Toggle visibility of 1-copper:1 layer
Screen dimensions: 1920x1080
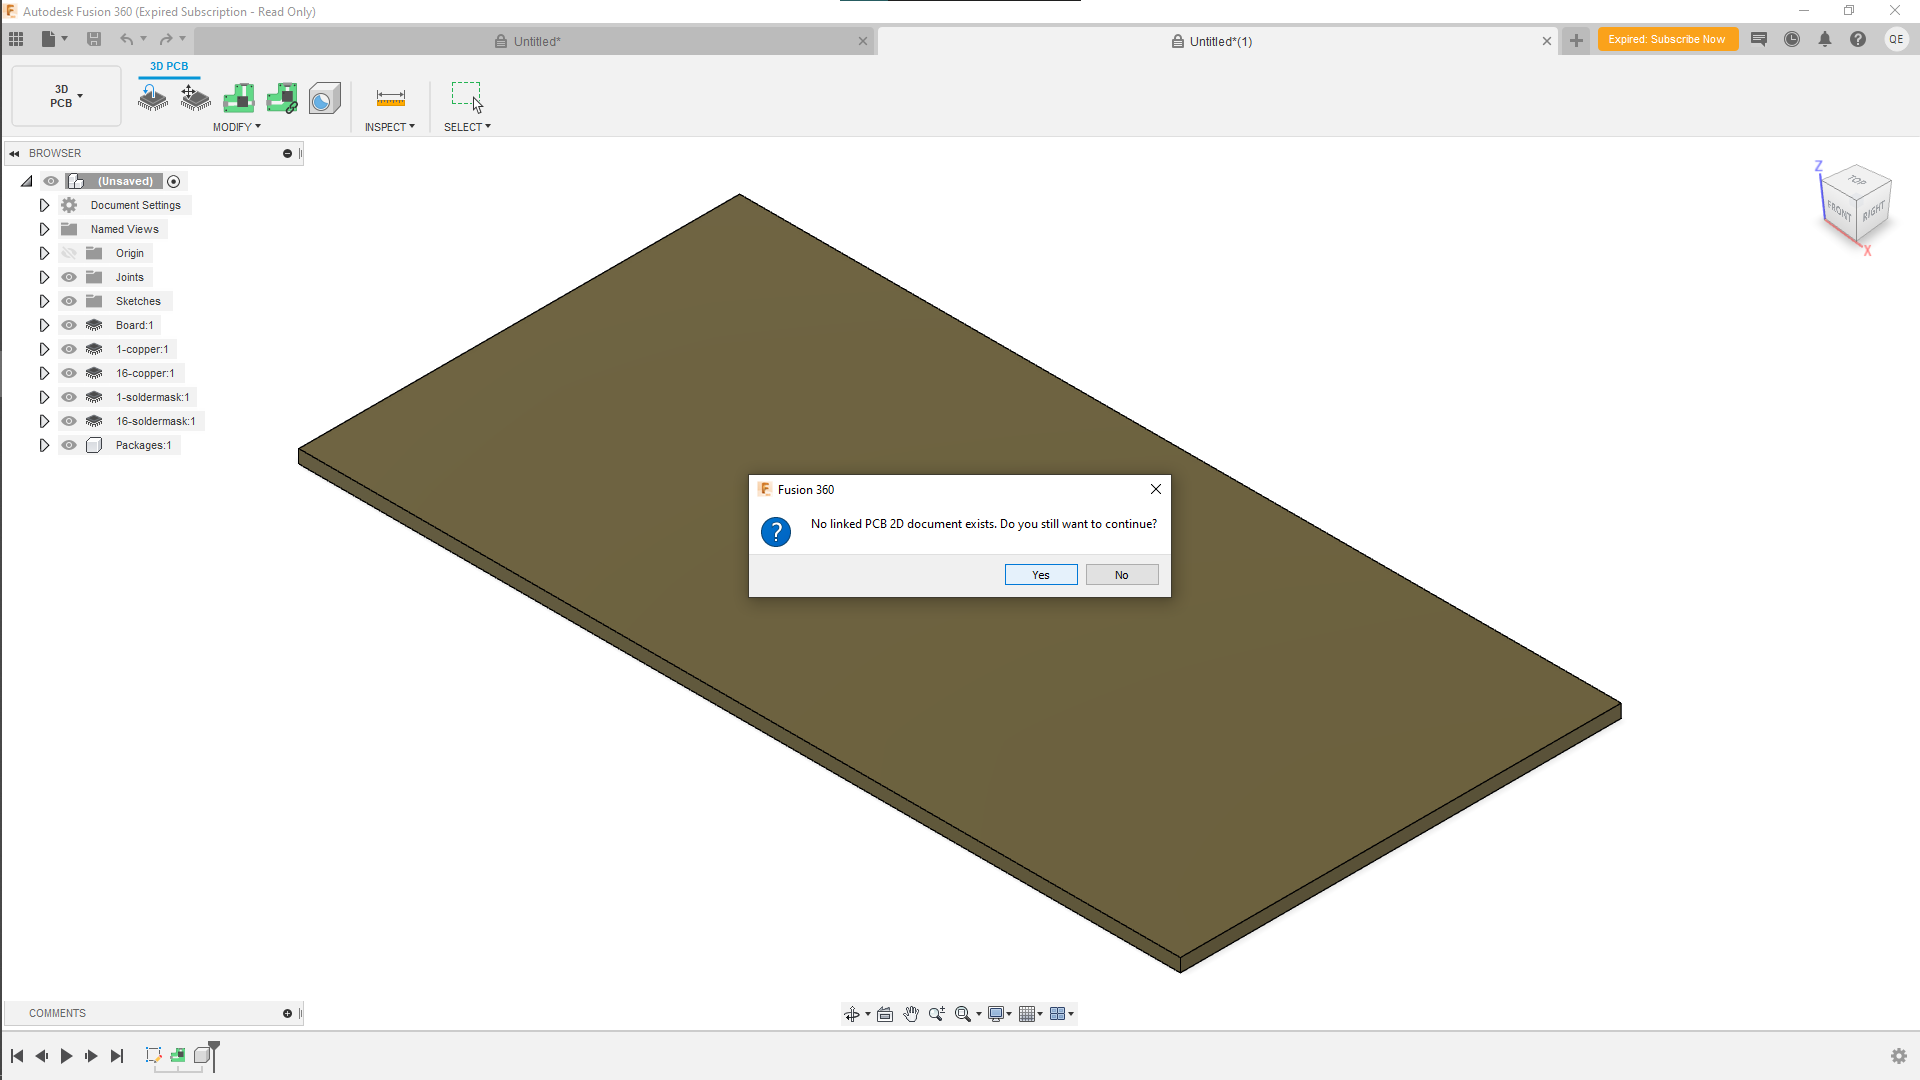pos(69,348)
